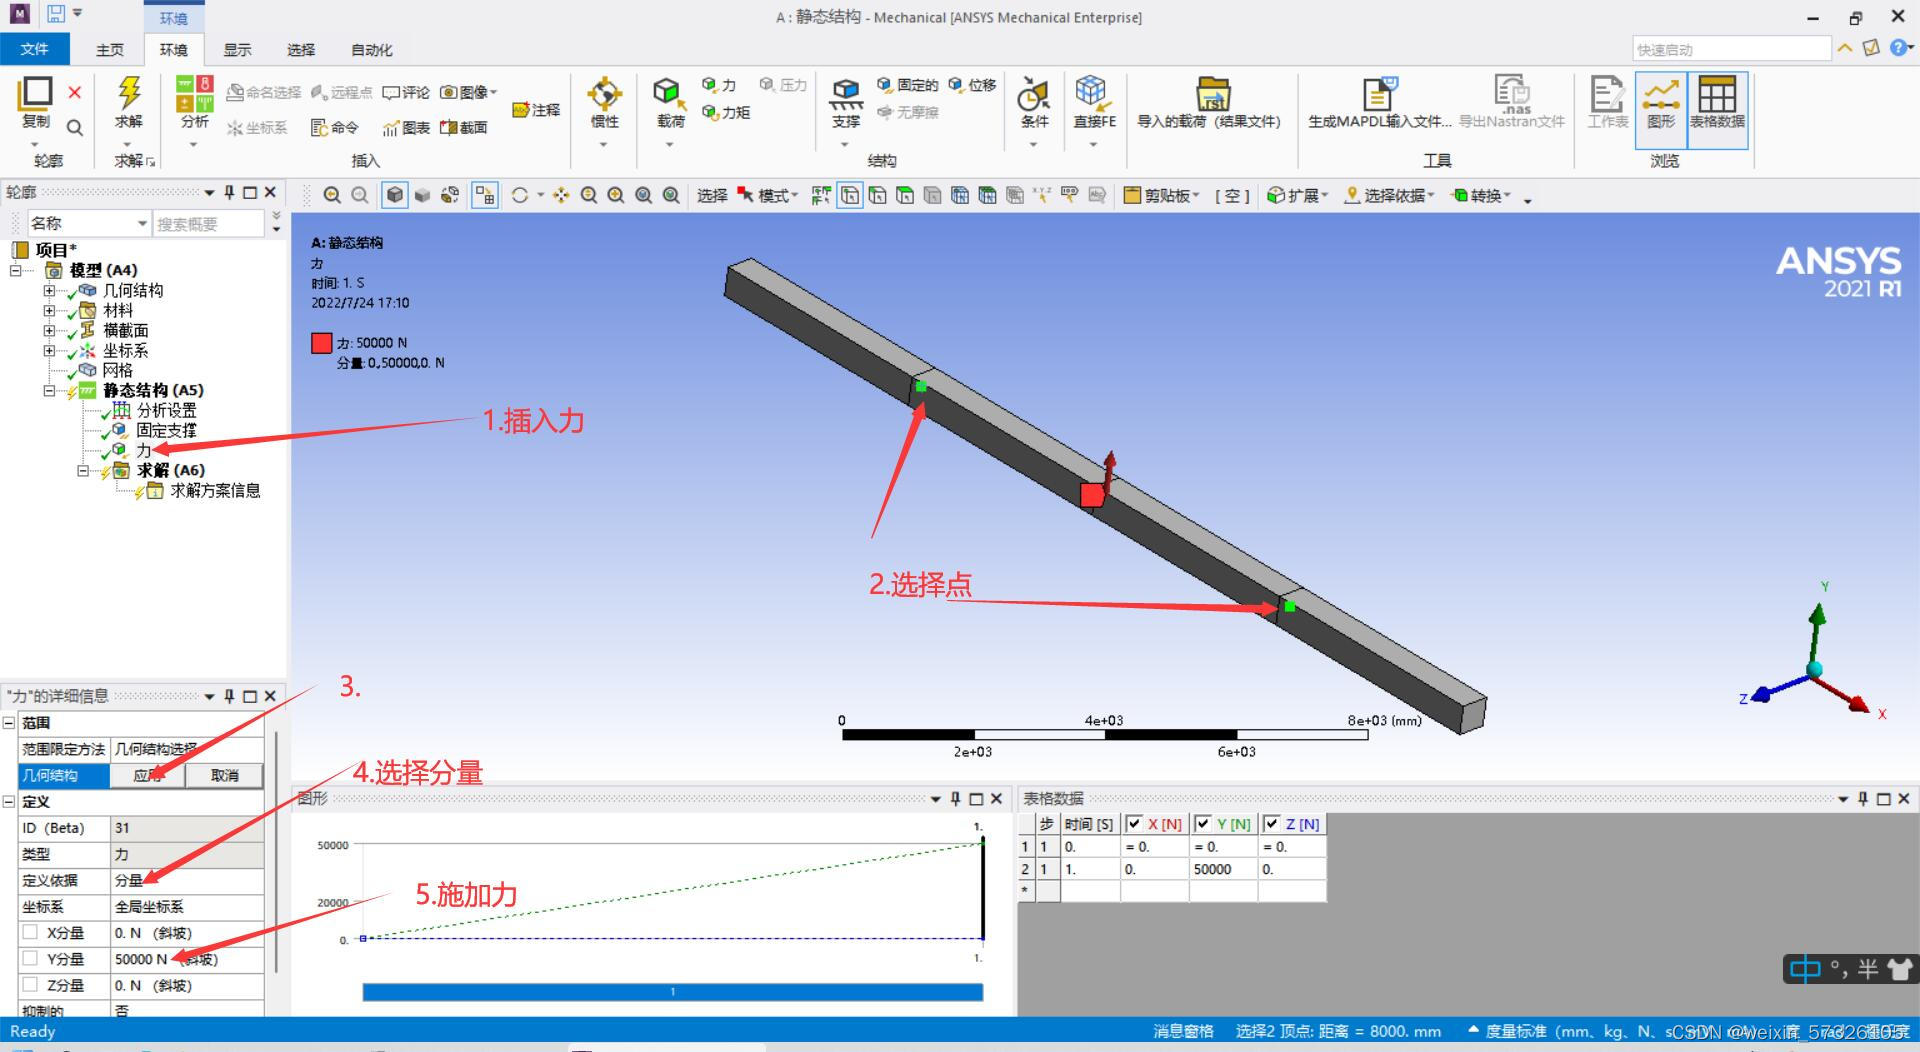This screenshot has width=1920, height=1052.
Task: Click the Apply button for geometry
Action: [147, 775]
